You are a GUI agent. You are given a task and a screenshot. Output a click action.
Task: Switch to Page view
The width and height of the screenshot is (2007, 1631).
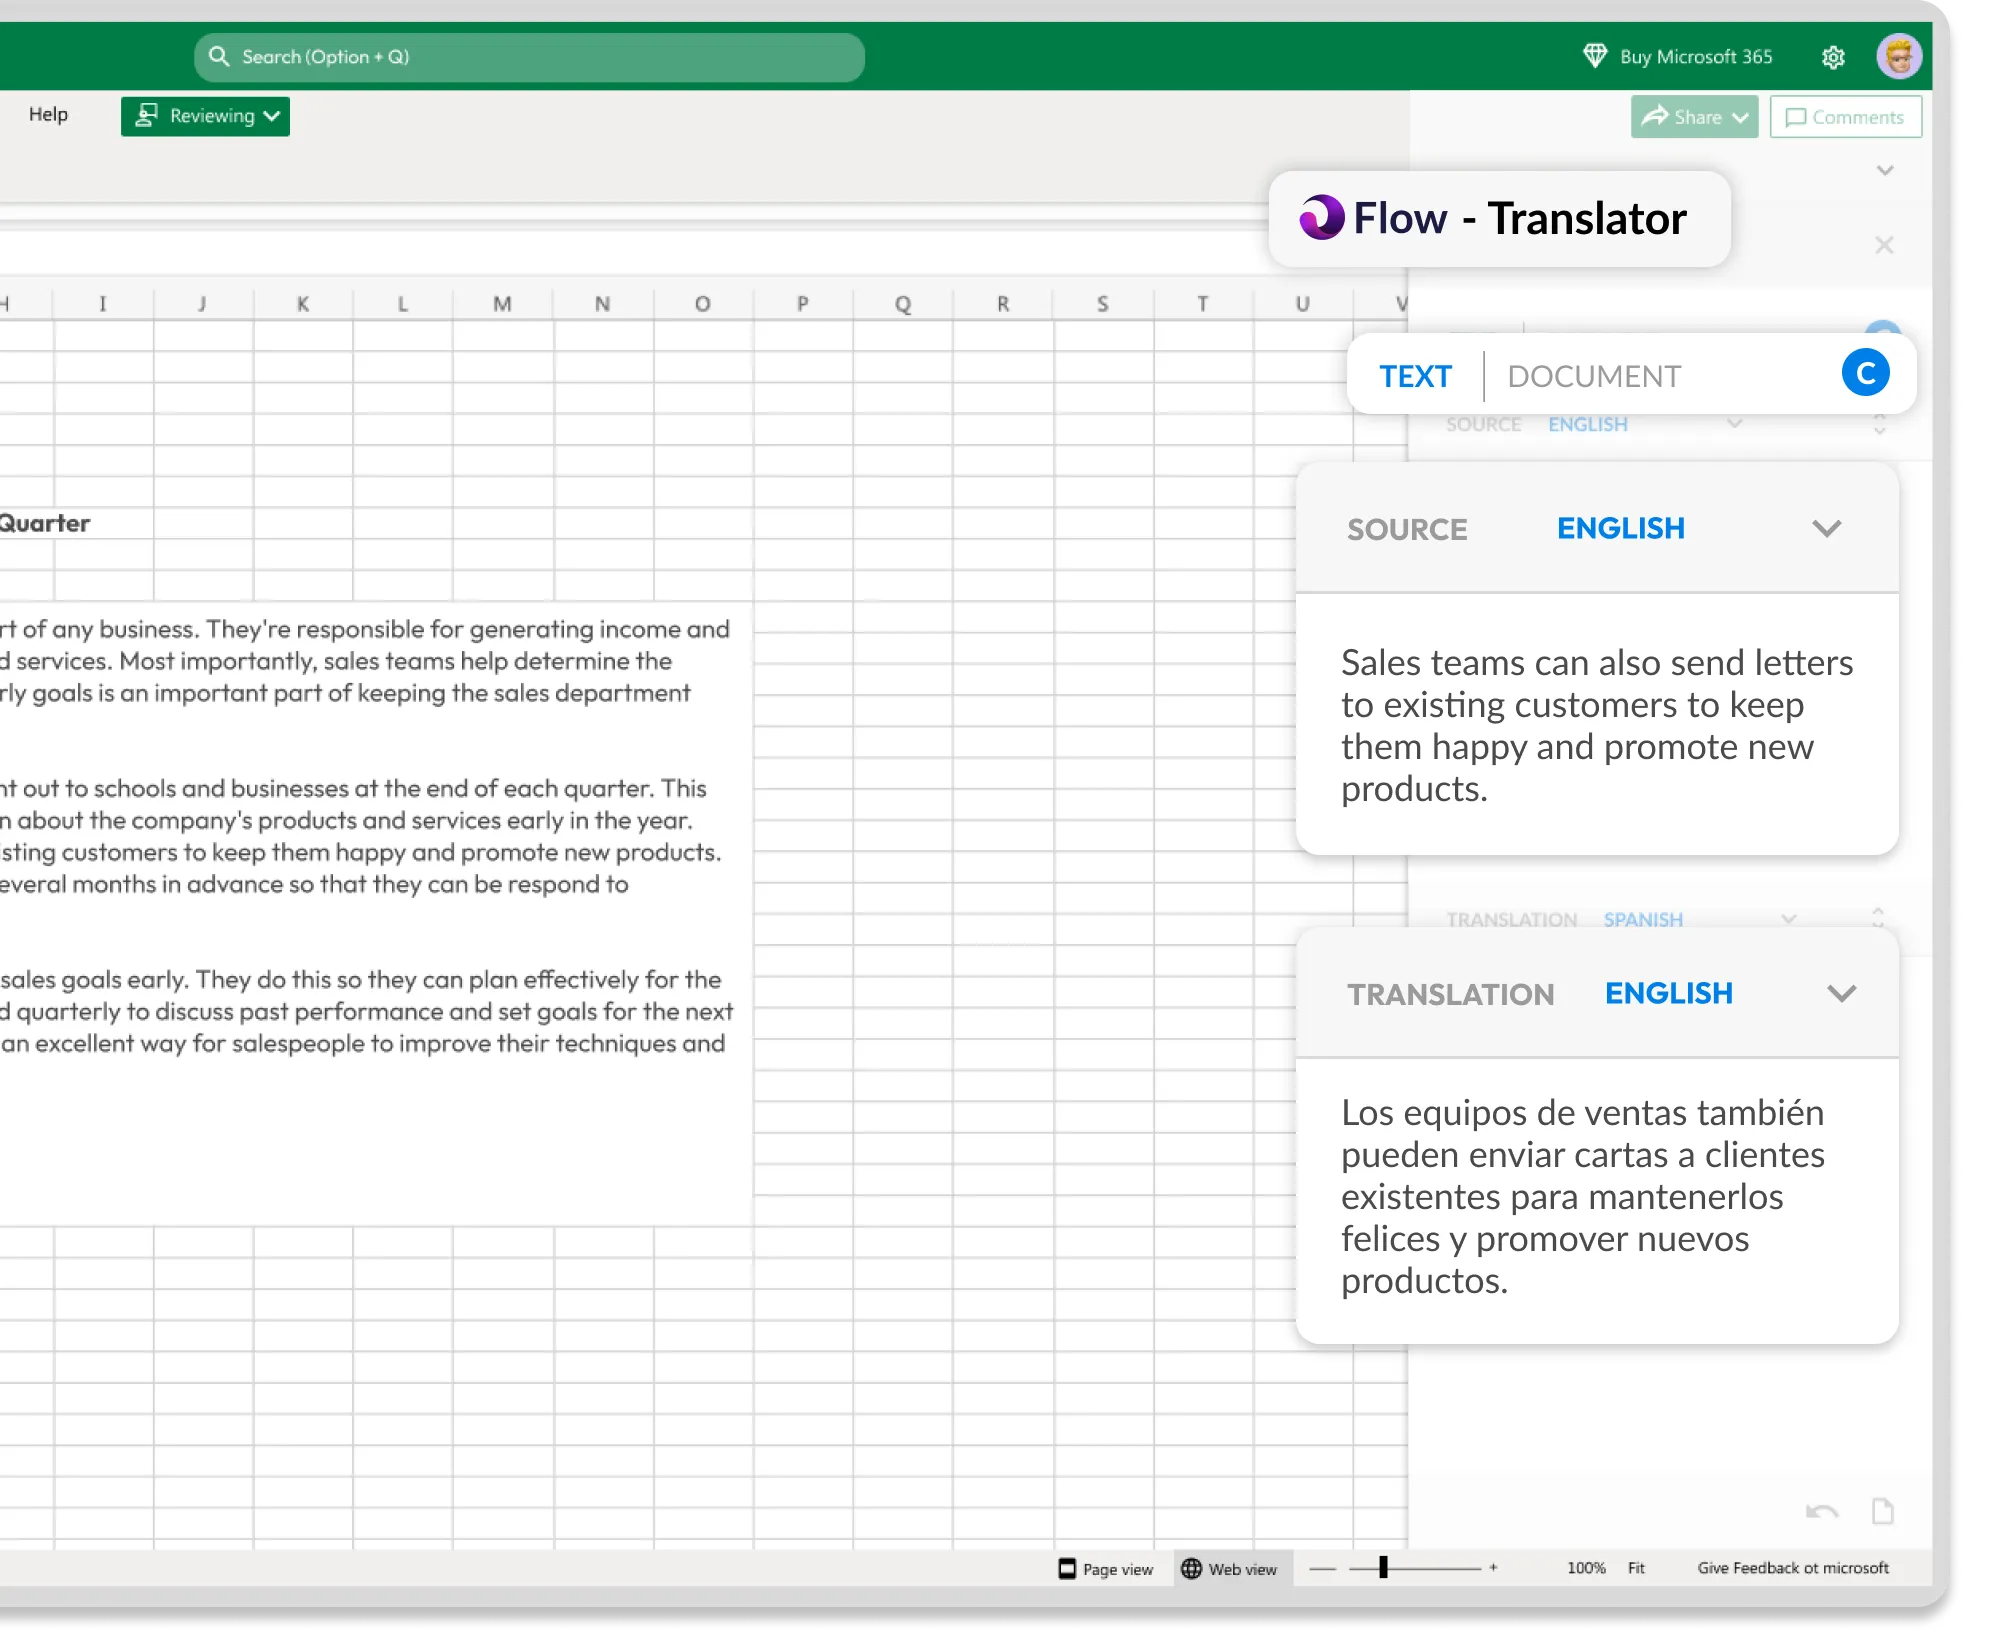[x=1106, y=1569]
